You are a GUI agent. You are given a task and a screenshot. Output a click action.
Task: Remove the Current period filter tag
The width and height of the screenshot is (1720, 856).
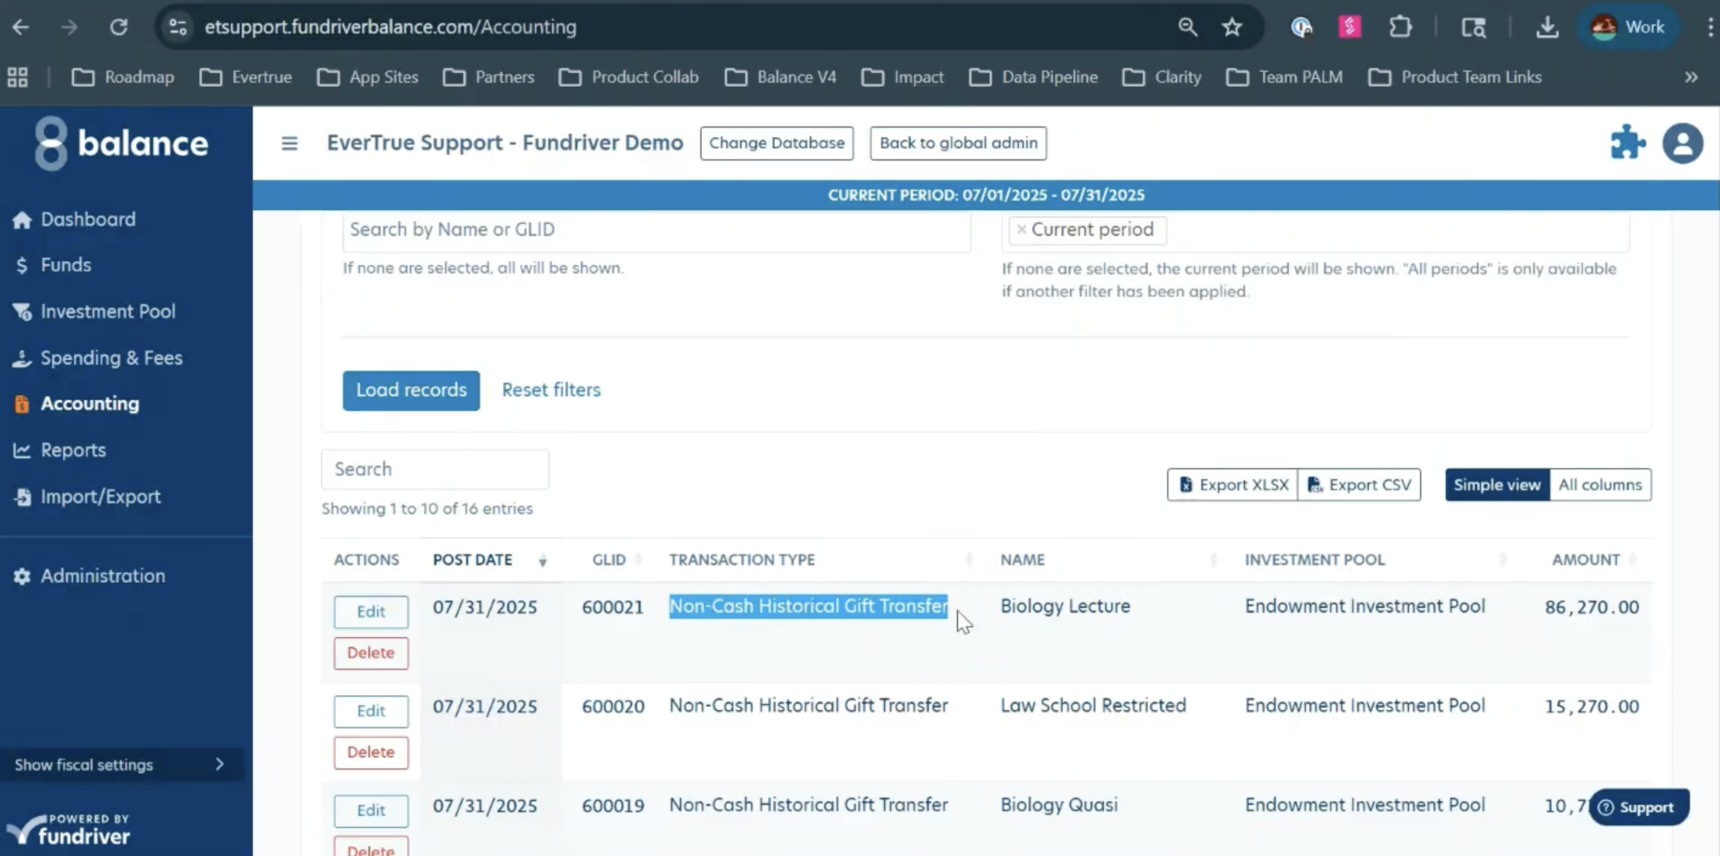click(x=1021, y=230)
